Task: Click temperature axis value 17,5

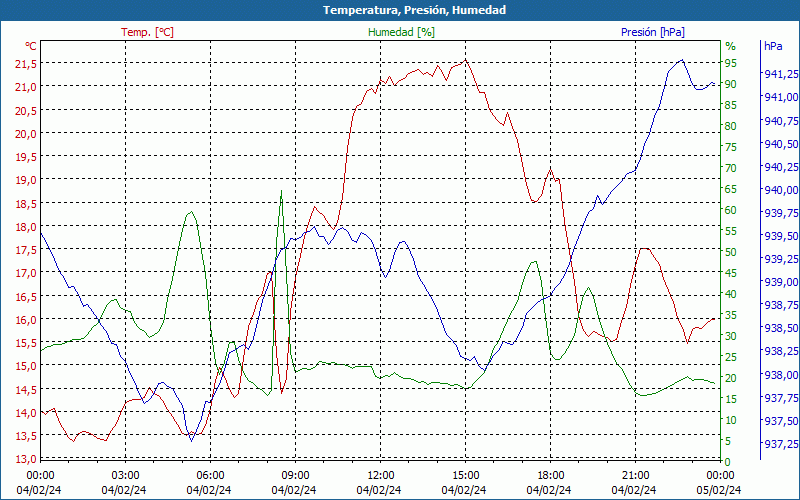Action: [x=27, y=250]
